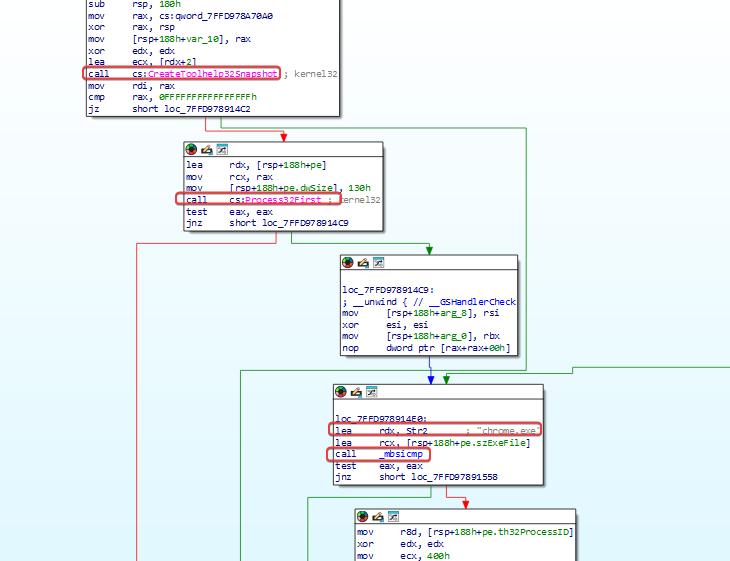This screenshot has height=561, width=730.
Task: Click [rsp+188h+pe.dwSize] operand
Action: coord(283,188)
